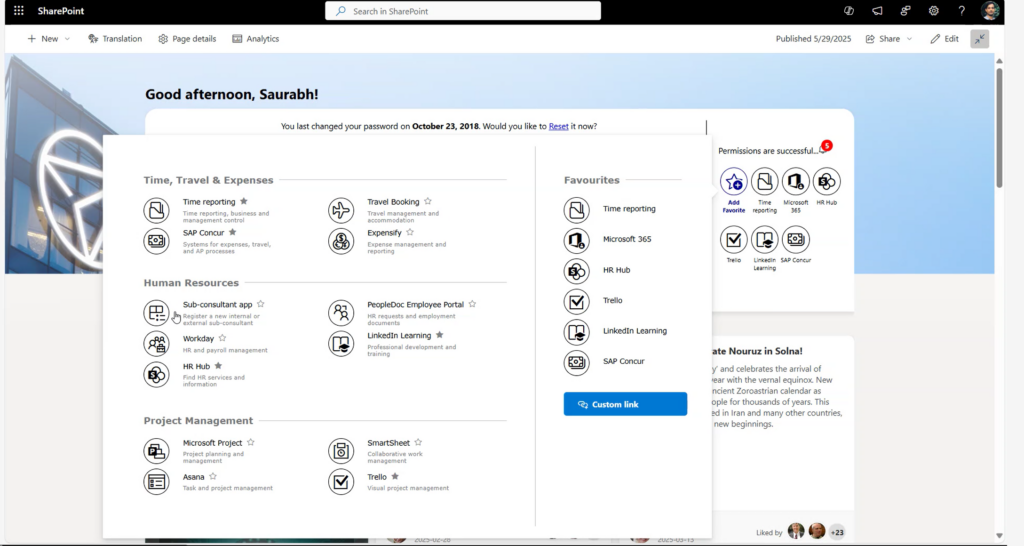Click the Custom link button
The height and width of the screenshot is (546, 1024).
pos(625,404)
